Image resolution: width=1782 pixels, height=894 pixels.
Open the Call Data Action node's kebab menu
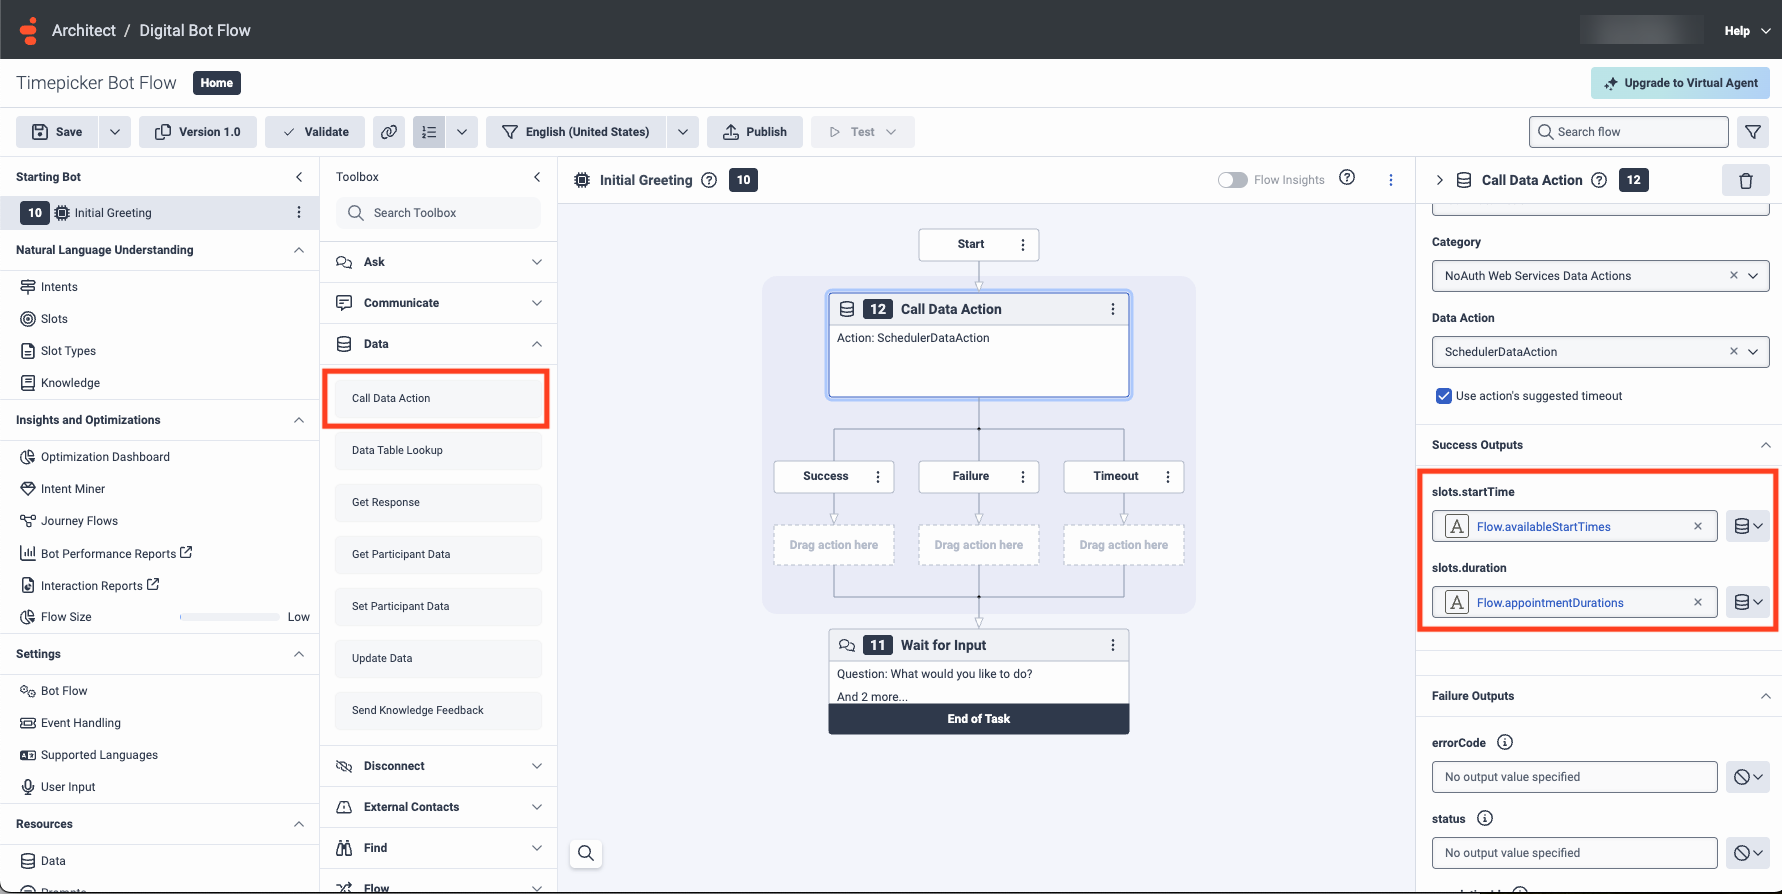pos(1112,309)
